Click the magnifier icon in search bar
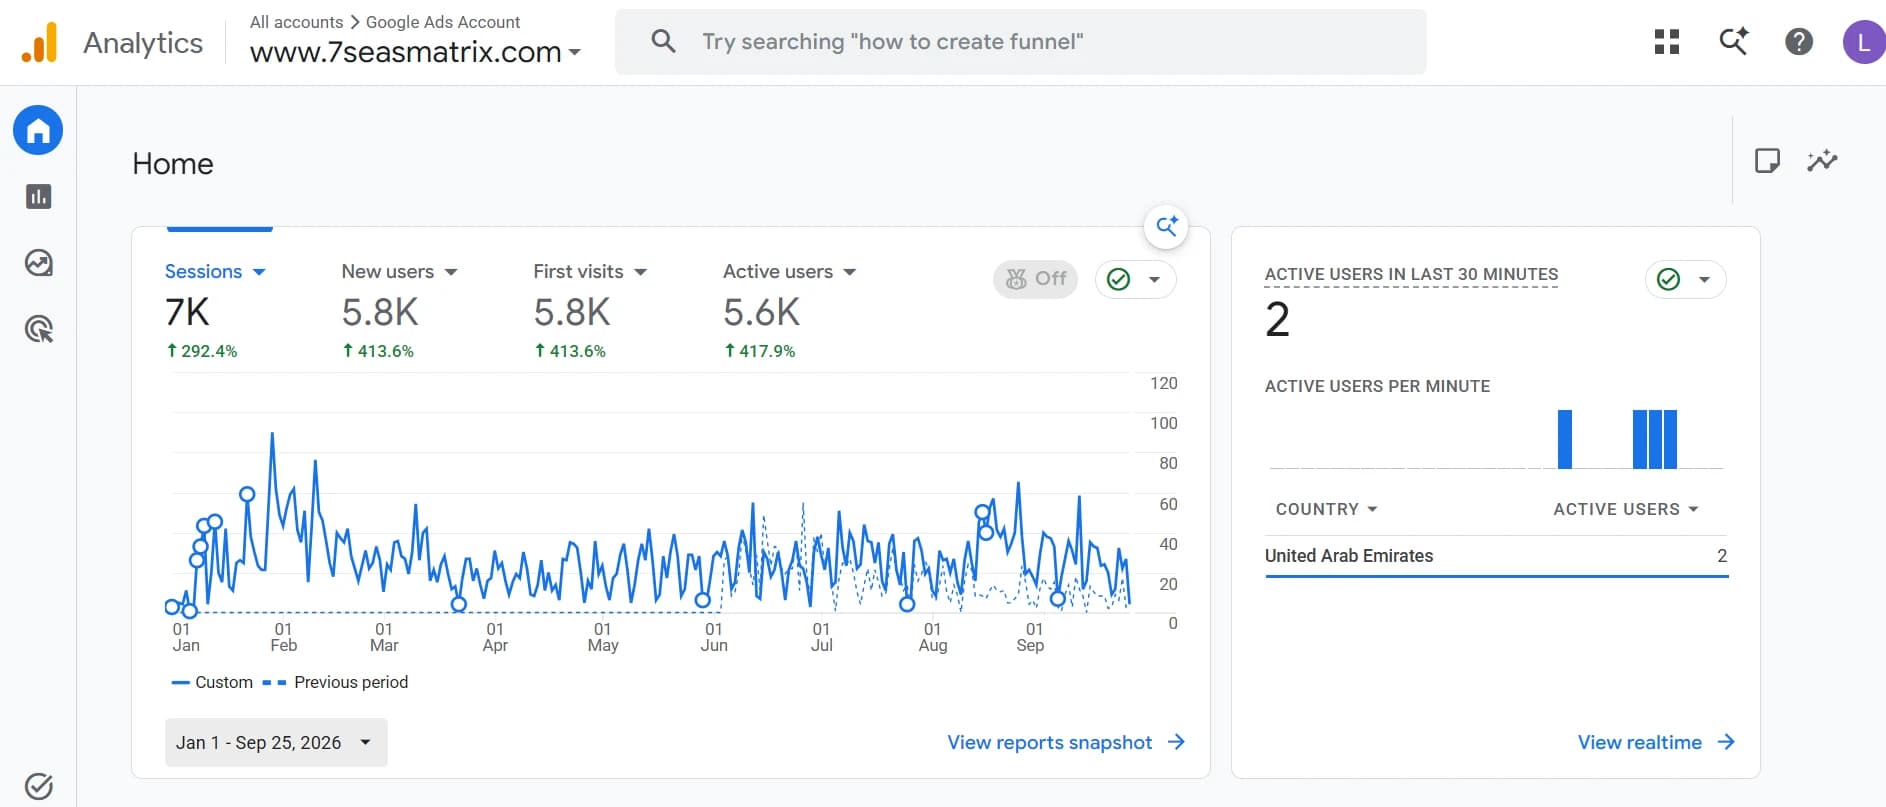 (x=663, y=41)
